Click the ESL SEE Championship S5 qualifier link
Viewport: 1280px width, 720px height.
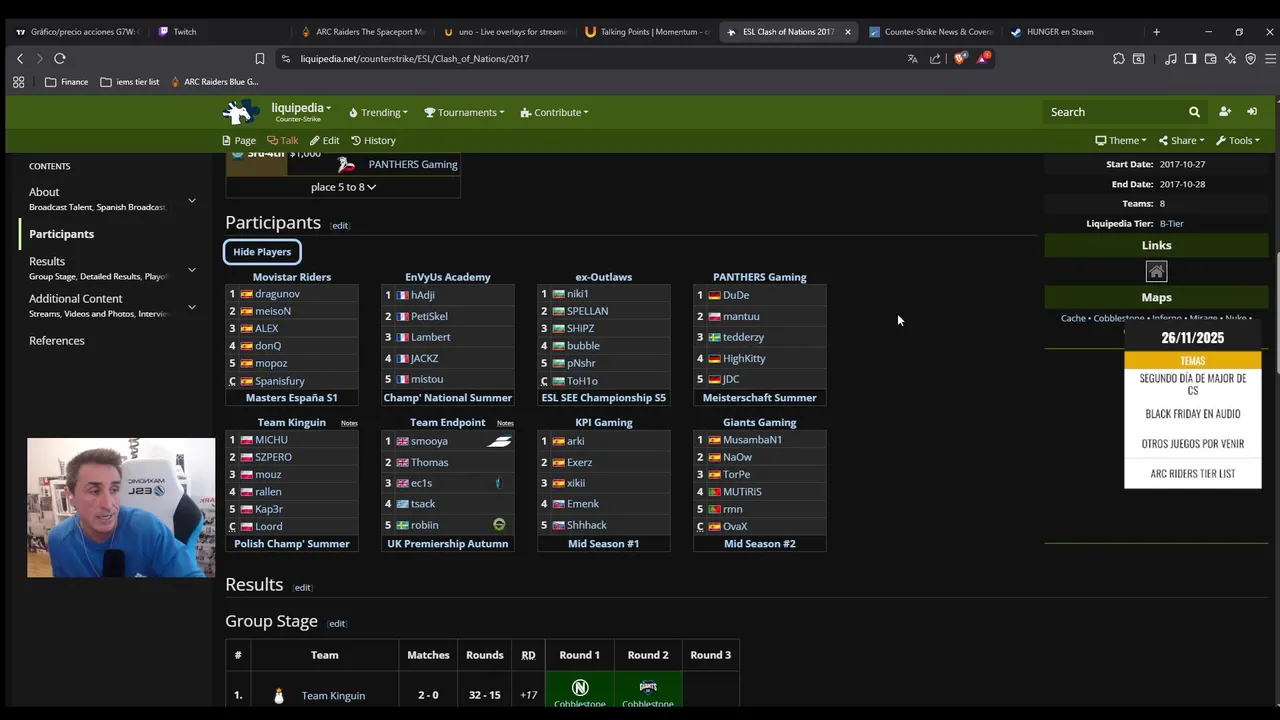[604, 398]
